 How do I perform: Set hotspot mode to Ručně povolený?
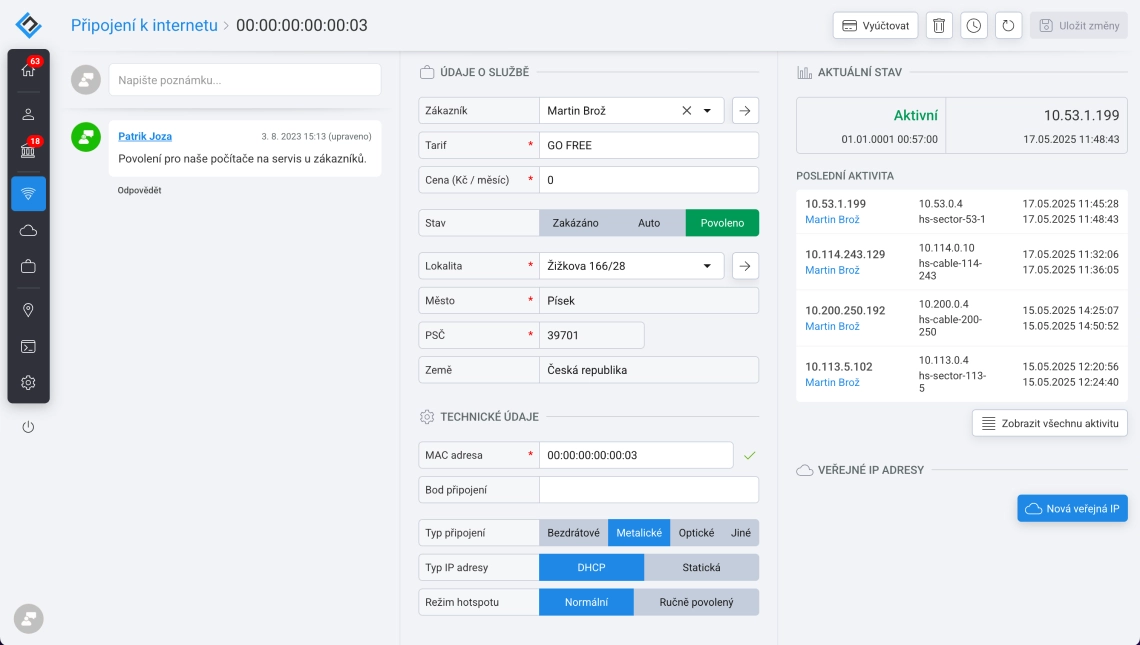696,602
